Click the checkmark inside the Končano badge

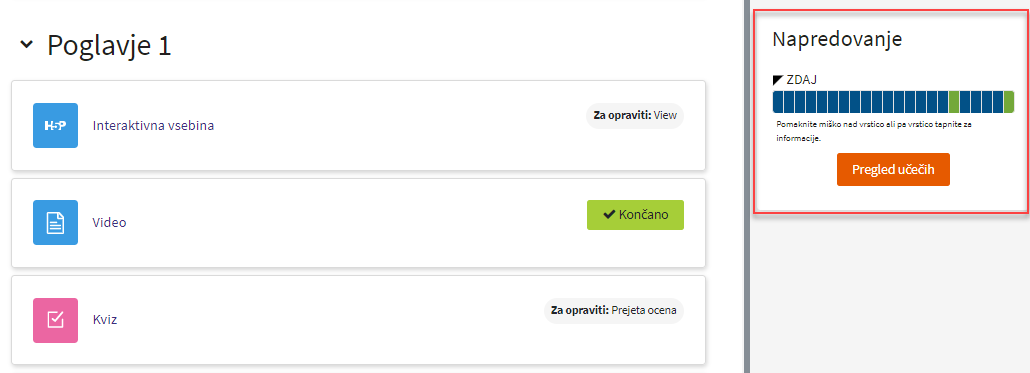pyautogui.click(x=609, y=215)
